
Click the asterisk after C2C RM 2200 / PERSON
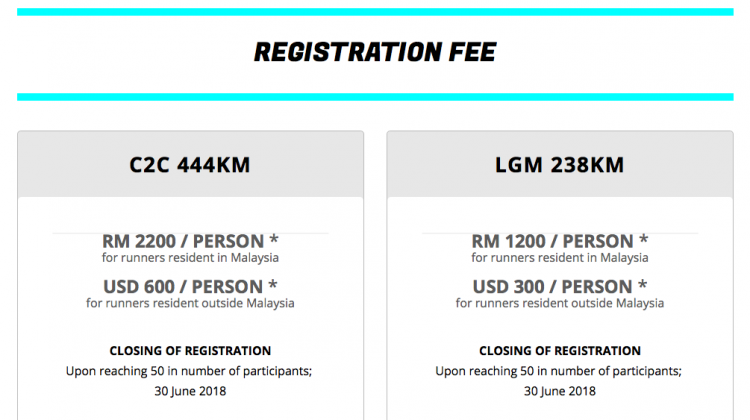coord(274,239)
